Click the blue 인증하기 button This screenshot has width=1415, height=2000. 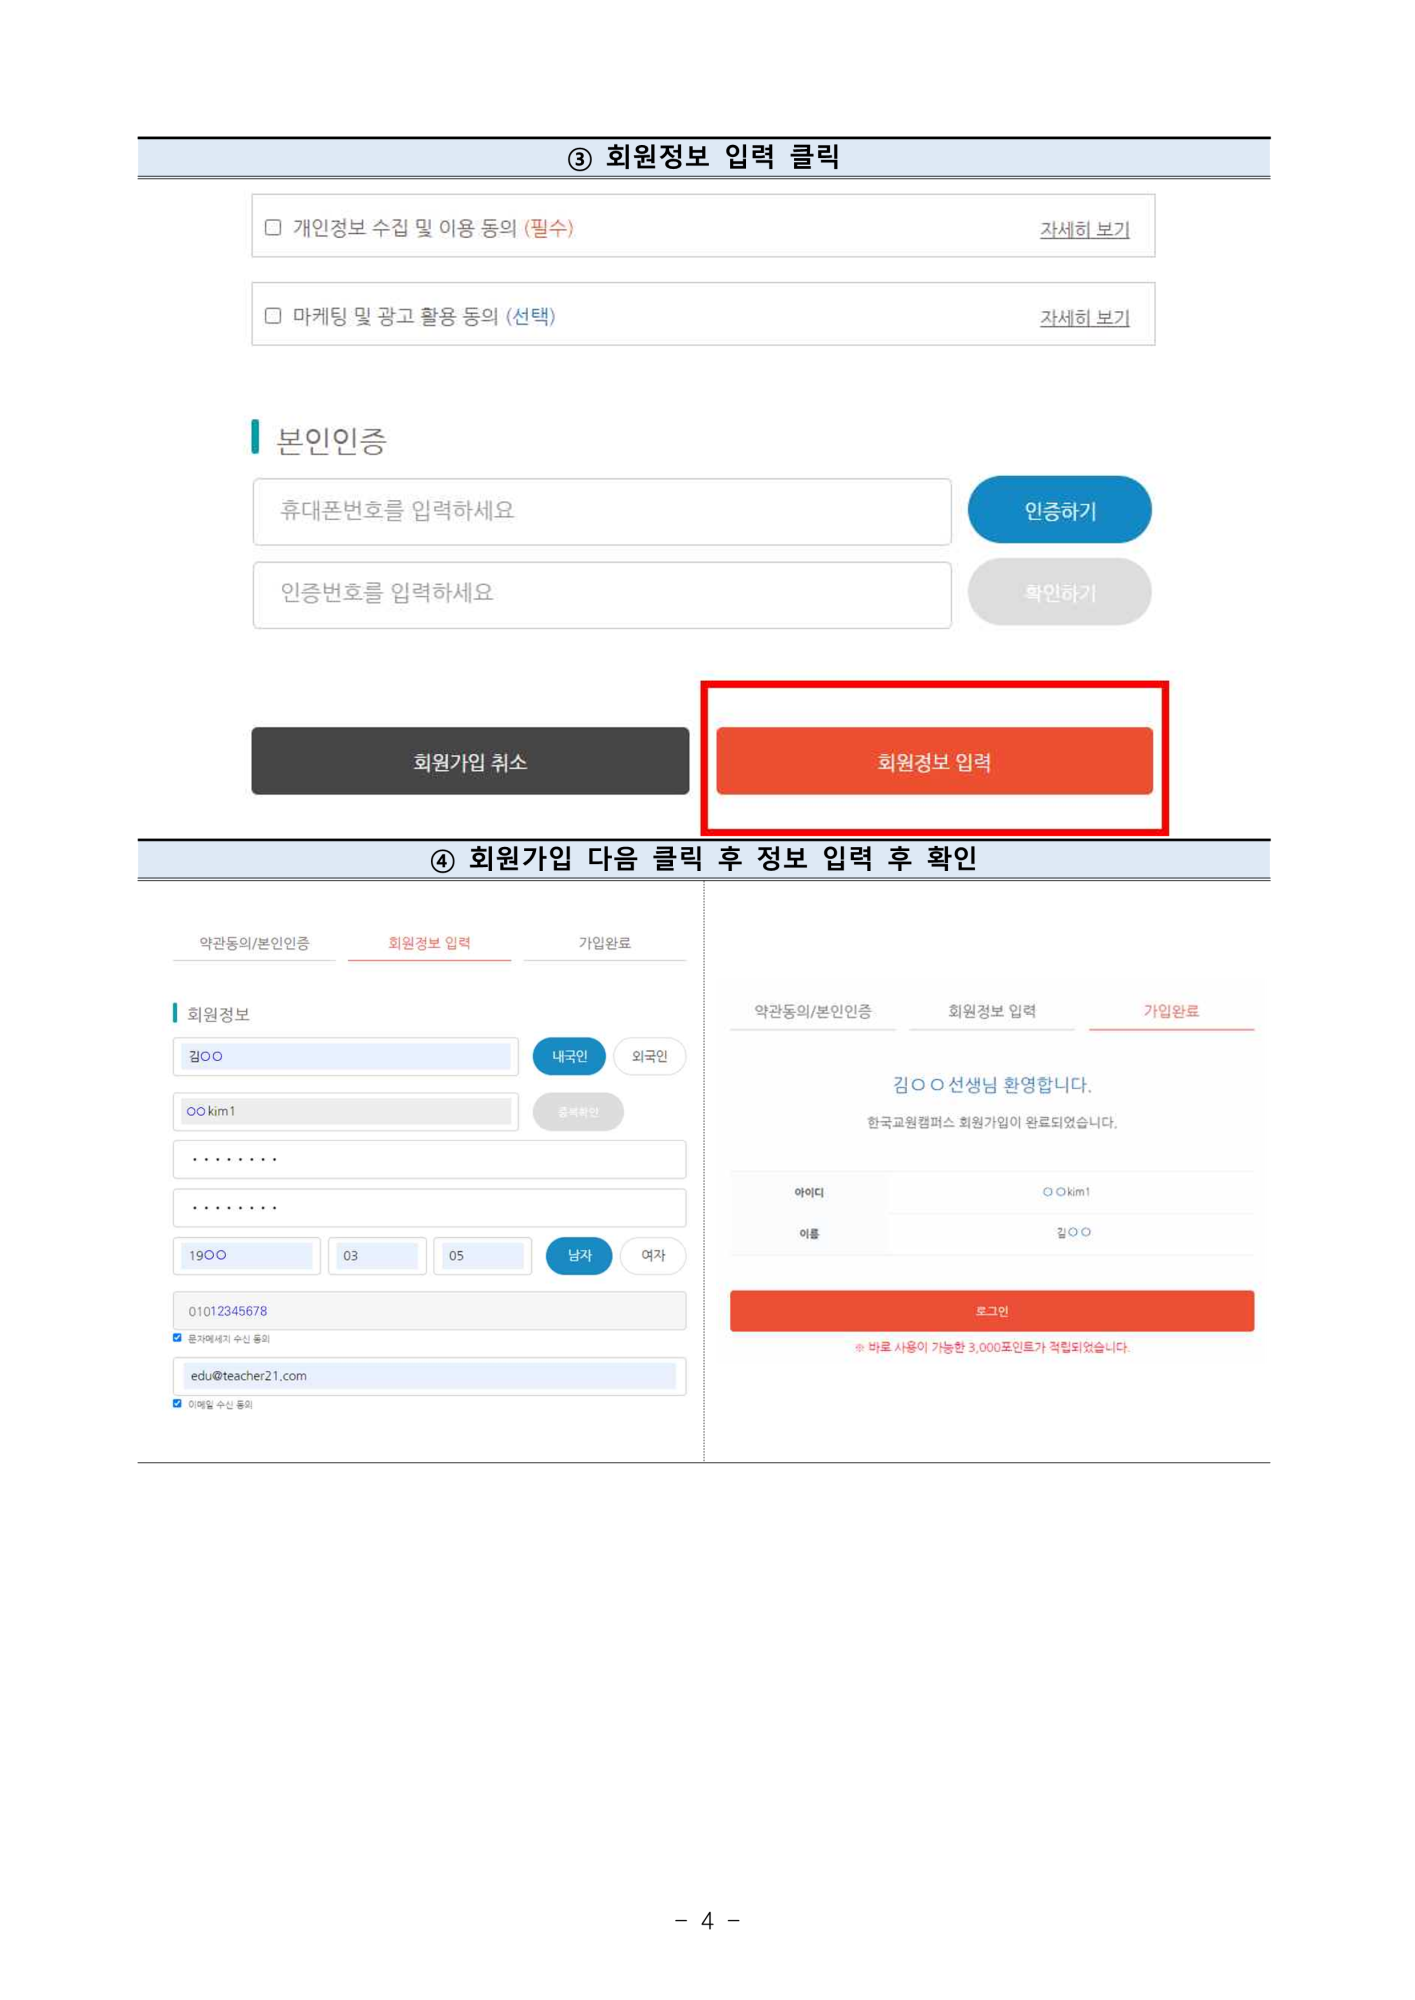point(1060,510)
